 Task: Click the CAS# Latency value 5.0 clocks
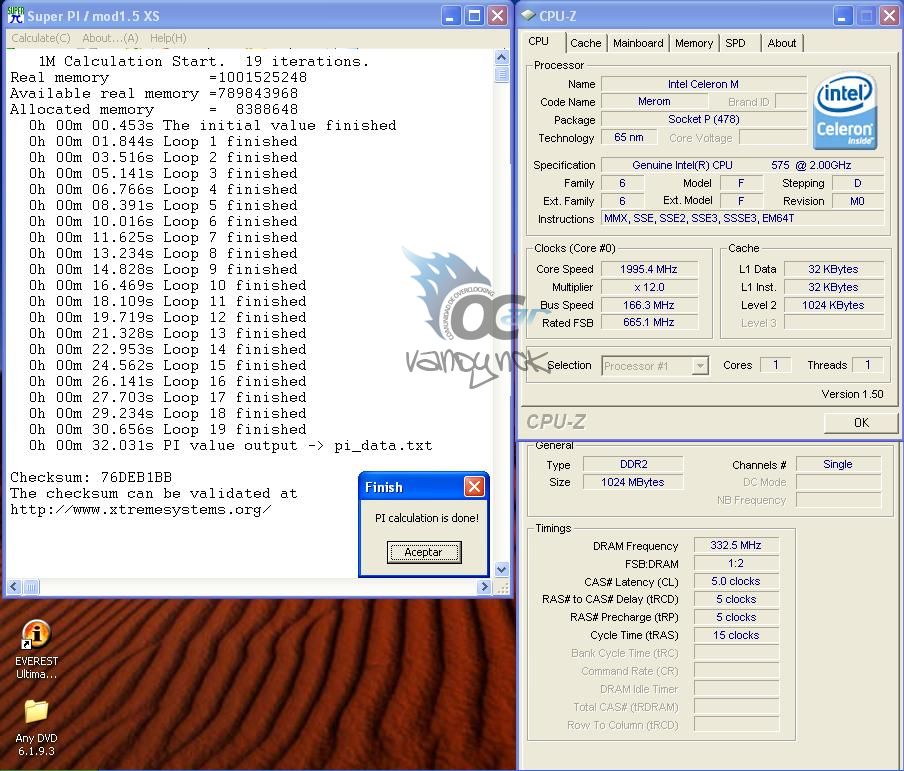click(736, 581)
